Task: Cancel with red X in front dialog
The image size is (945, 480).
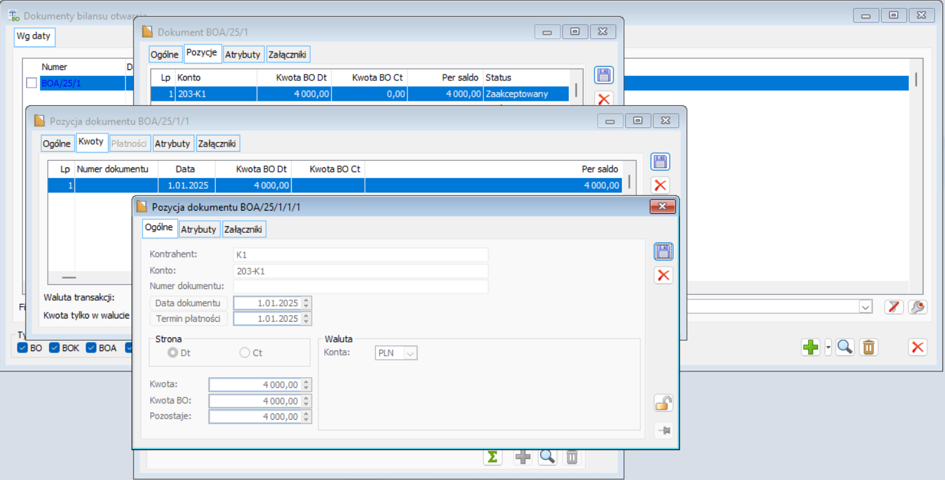Action: (x=664, y=276)
